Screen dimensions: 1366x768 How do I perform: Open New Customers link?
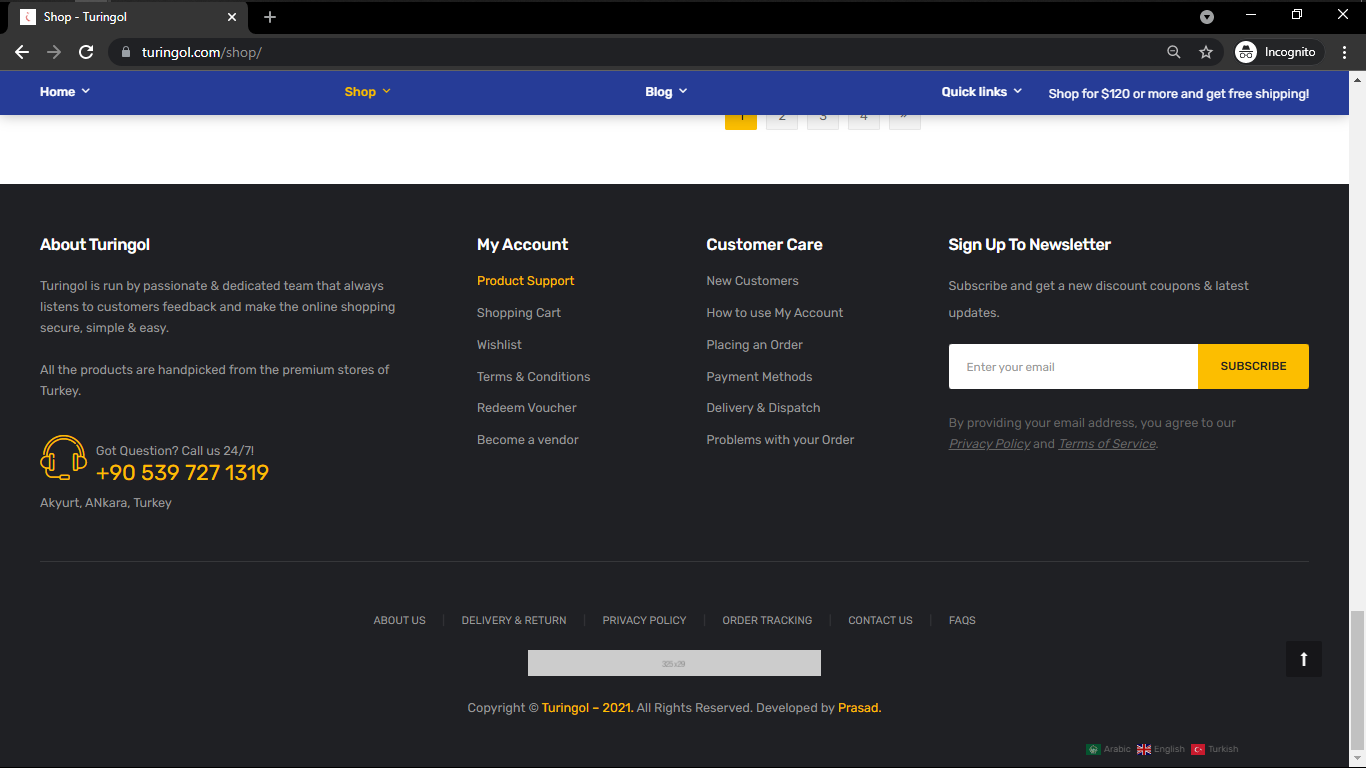coord(752,281)
